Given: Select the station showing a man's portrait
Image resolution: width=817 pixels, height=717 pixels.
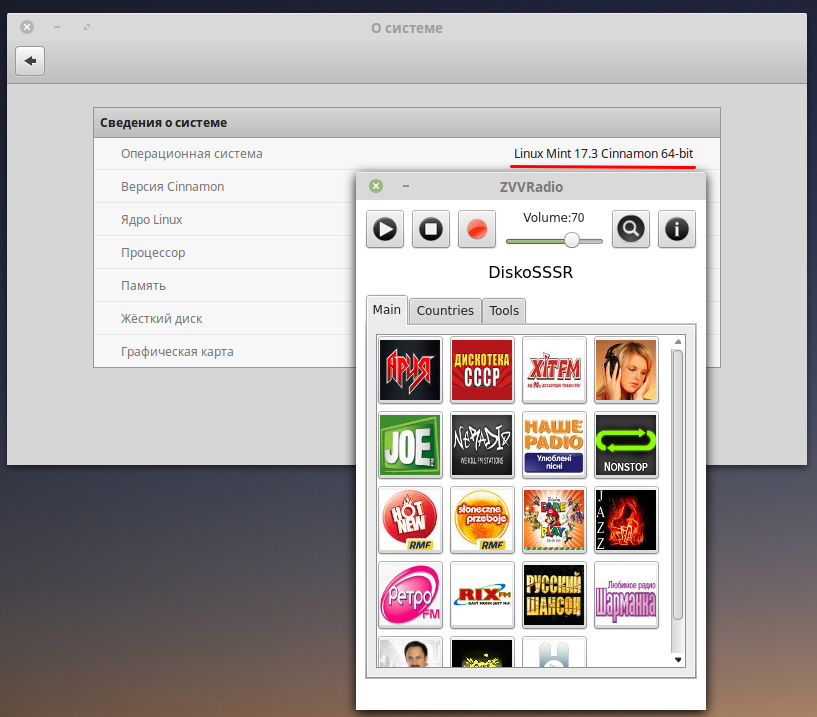Looking at the screenshot, I should click(410, 652).
